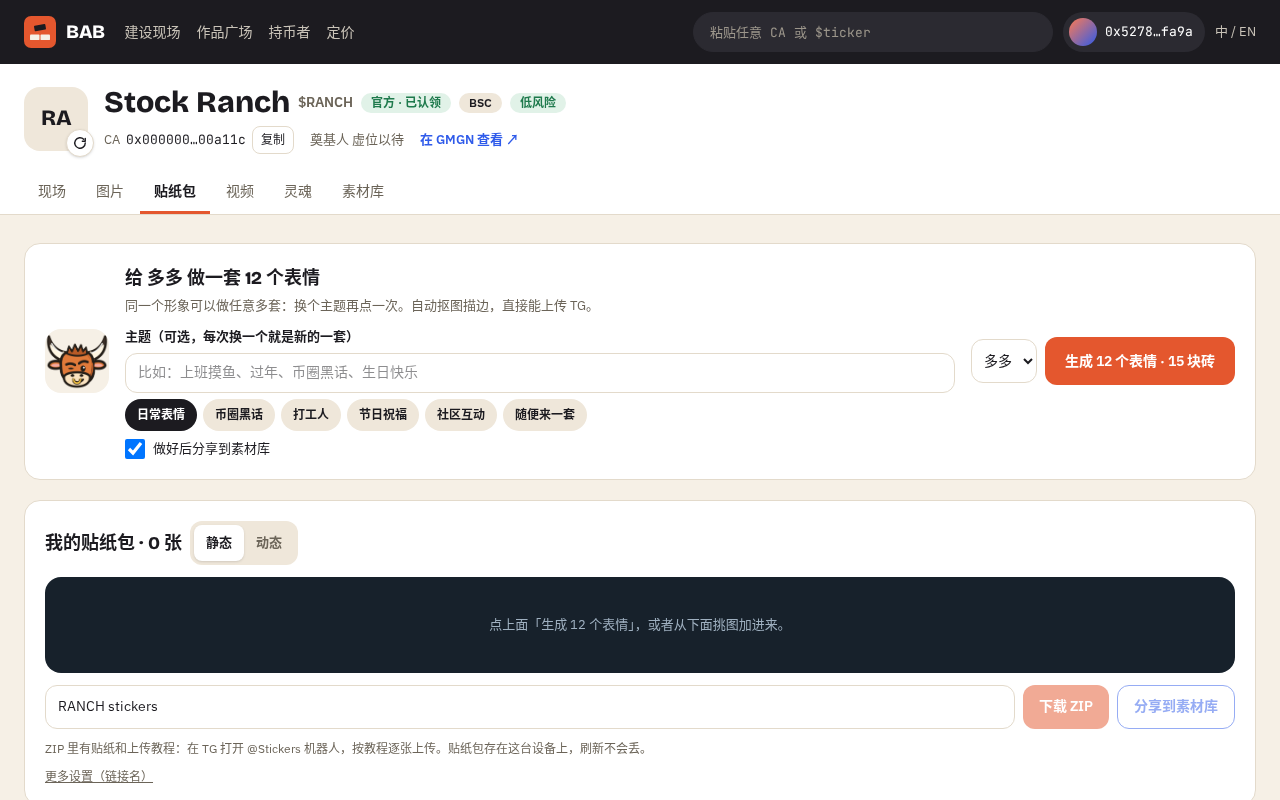1280x800 pixels.
Task: Click the Stock Ranch title
Action: [197, 102]
